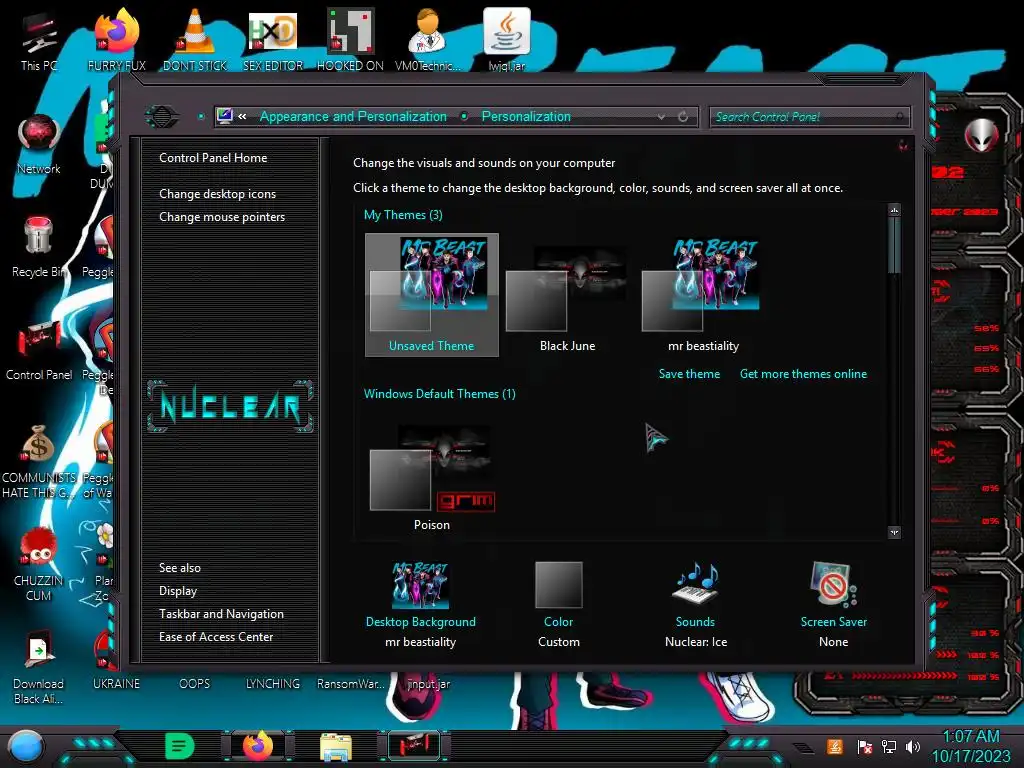Click theme list scroll up arrow
Viewport: 1024px width, 768px height.
pos(895,210)
